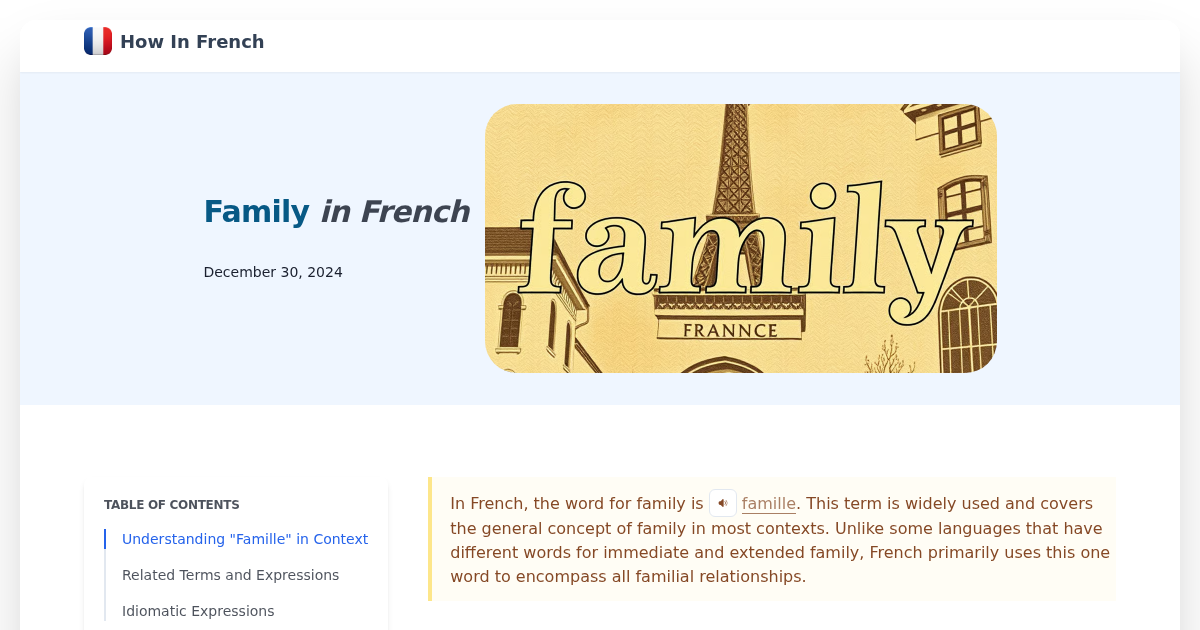1200x630 pixels.
Task: Click the blue active-section indicator bar
Action: click(105, 539)
